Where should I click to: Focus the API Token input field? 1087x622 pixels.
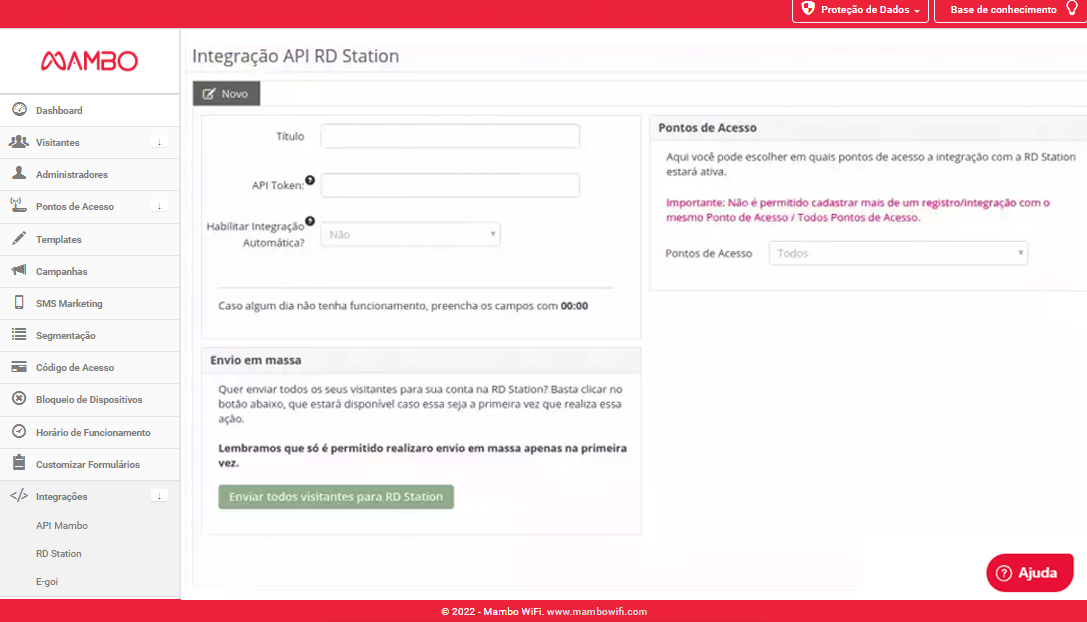click(450, 185)
